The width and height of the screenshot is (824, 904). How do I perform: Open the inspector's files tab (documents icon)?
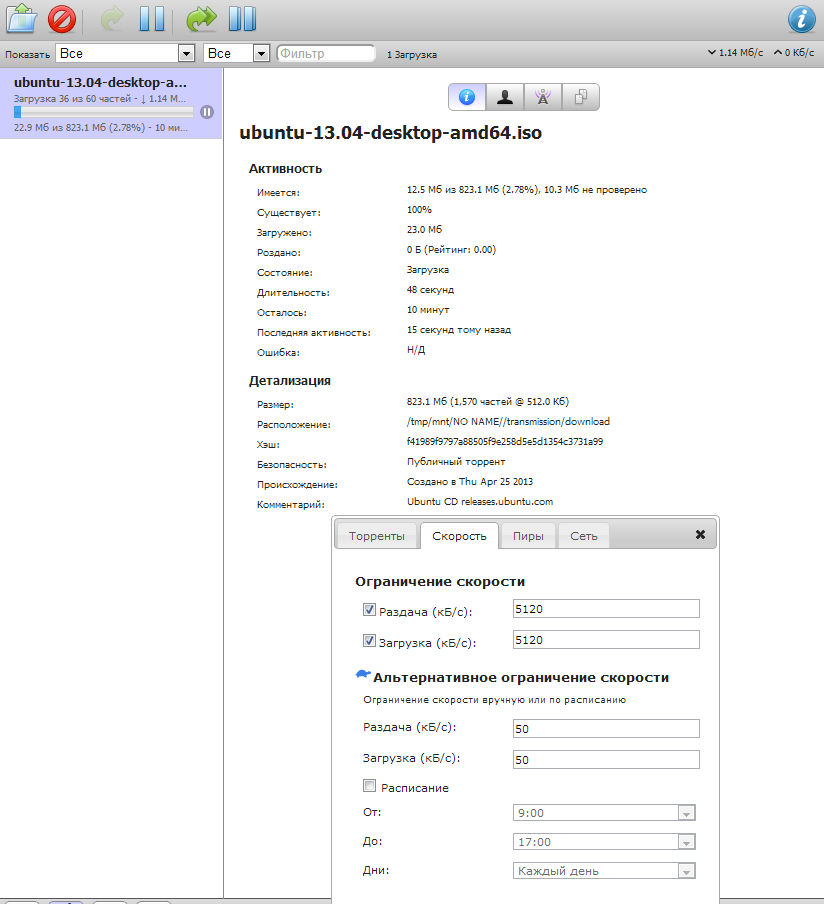[581, 97]
